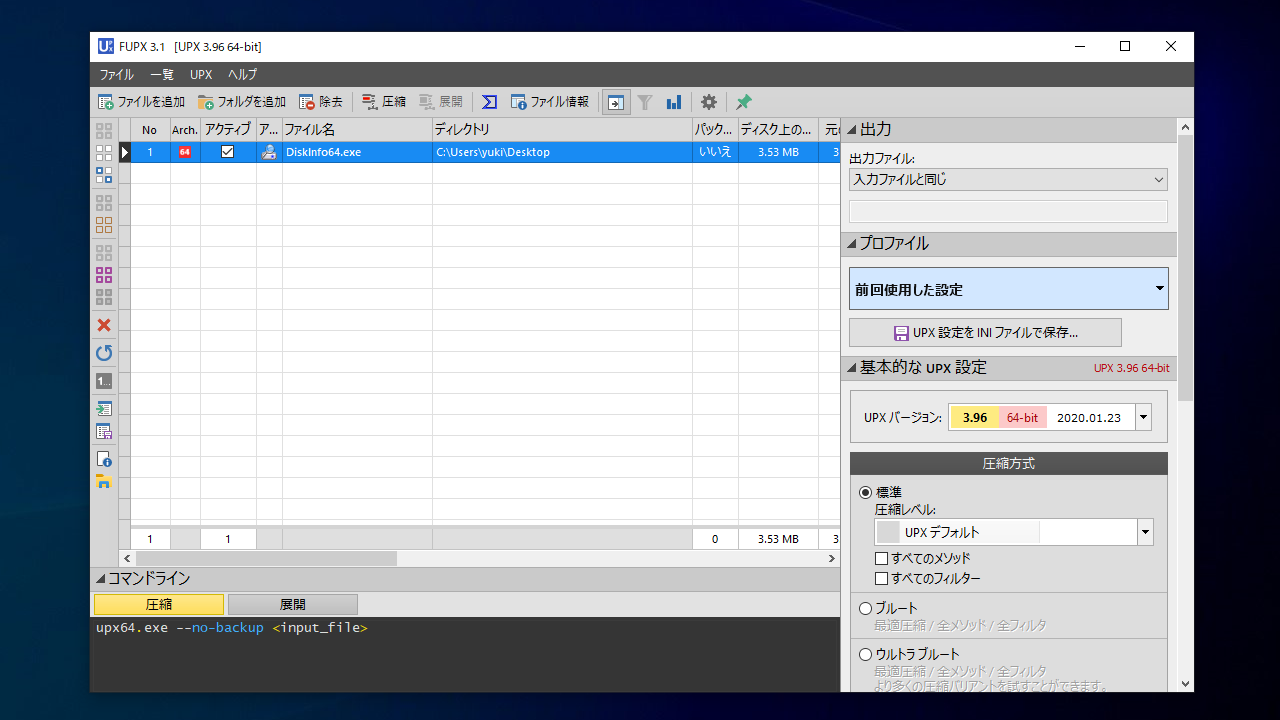Image resolution: width=1280 pixels, height=720 pixels.
Task: Sort by the 'No' column header
Action: pyautogui.click(x=150, y=130)
